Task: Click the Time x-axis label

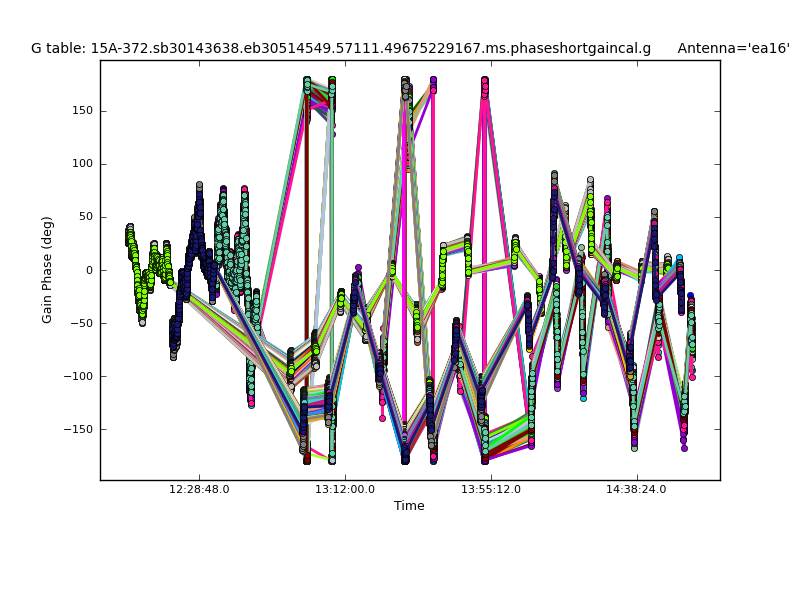Action: click(409, 506)
